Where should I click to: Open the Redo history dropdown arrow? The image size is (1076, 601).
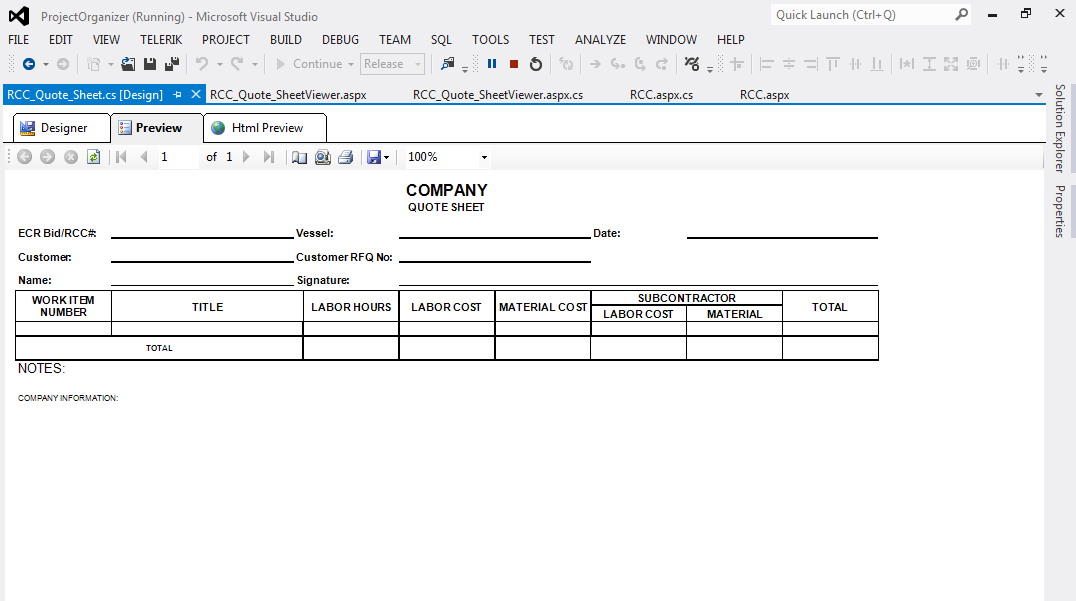click(255, 64)
